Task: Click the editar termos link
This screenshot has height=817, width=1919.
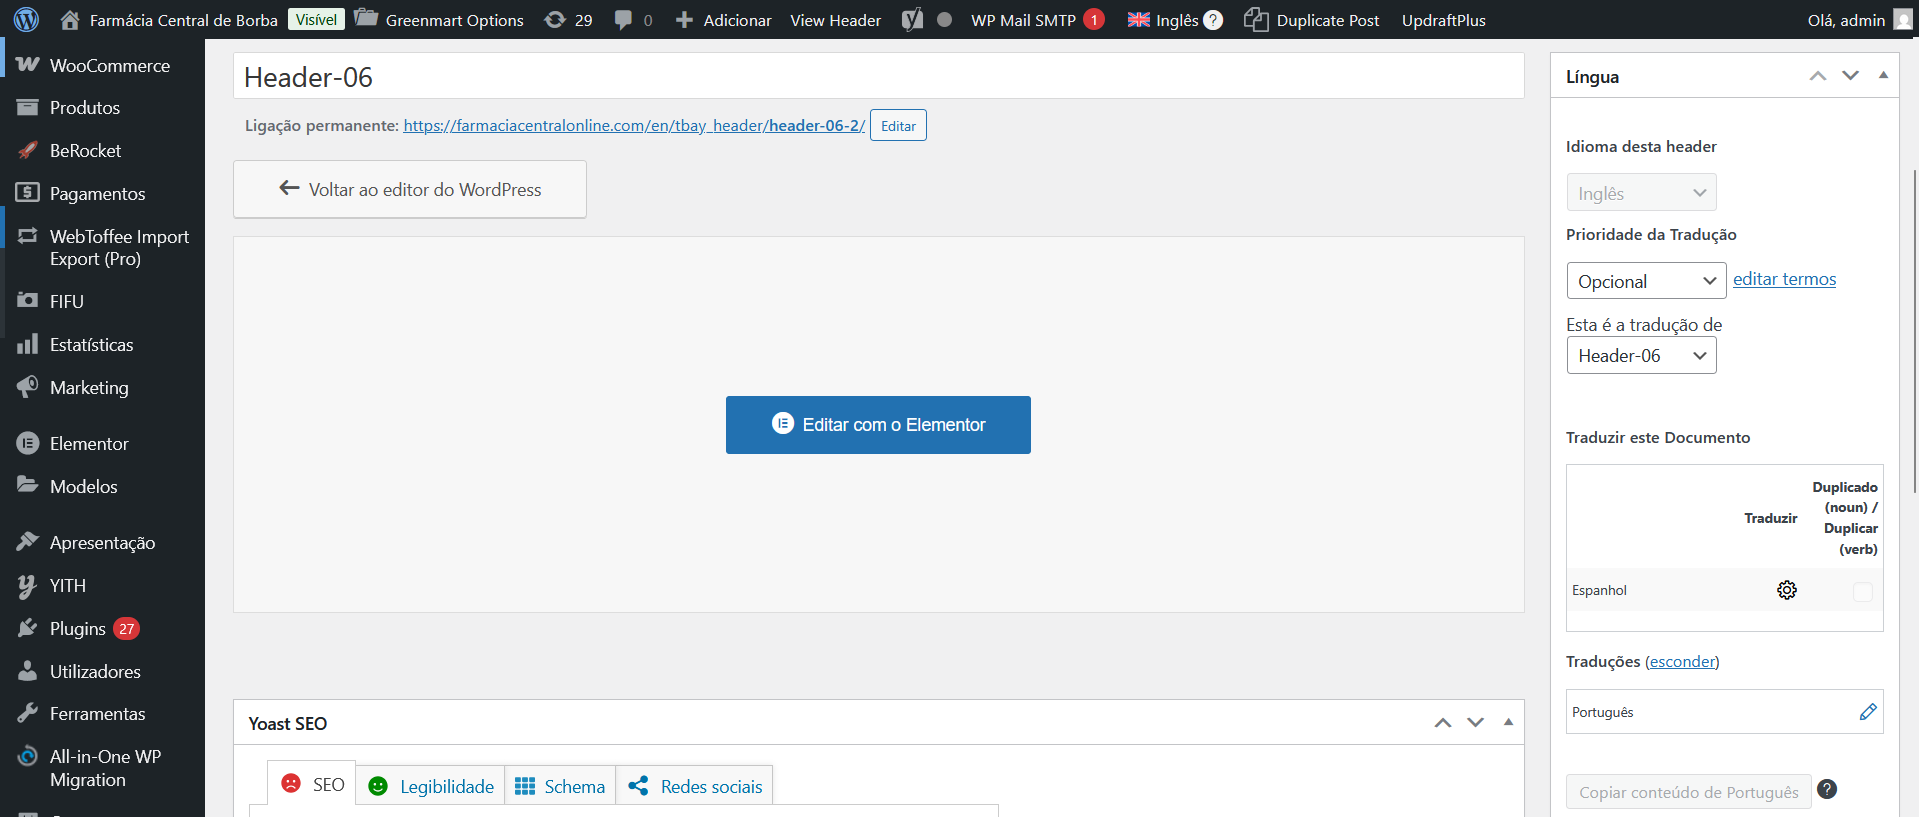Action: [1784, 279]
